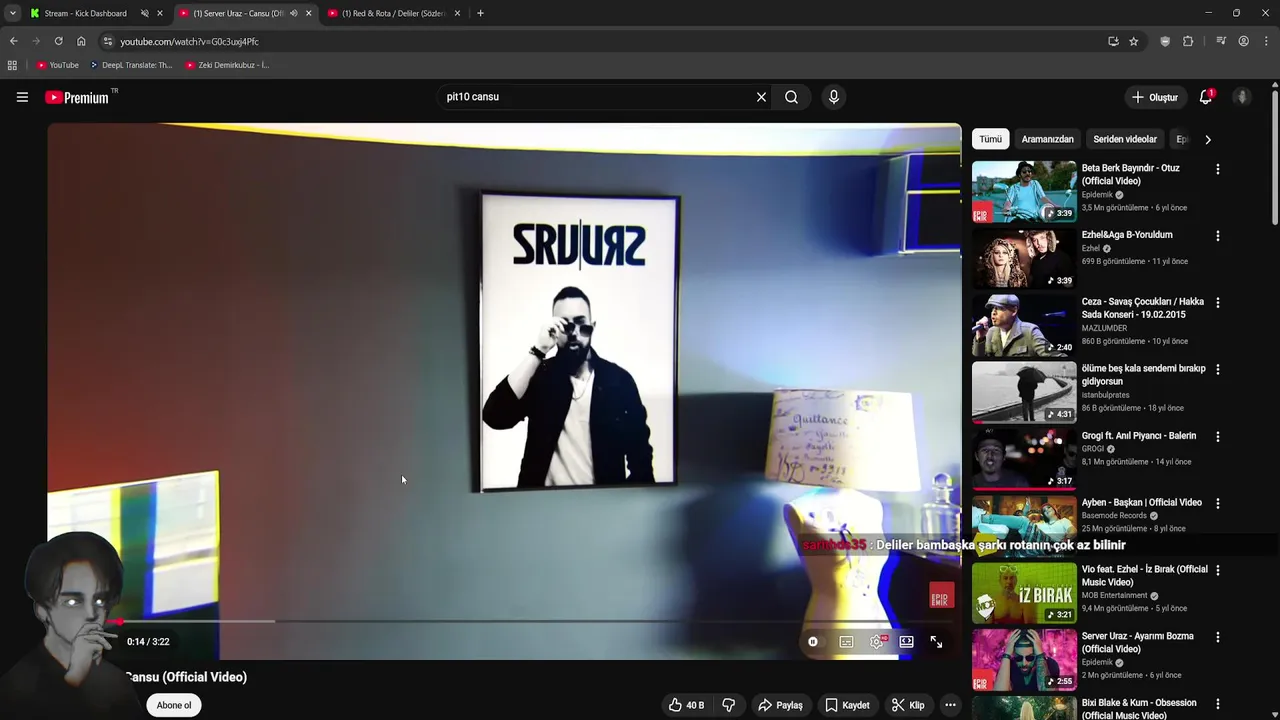Open YouTube bookmark in bookmarks bar
1280x720 pixels.
(x=58, y=65)
